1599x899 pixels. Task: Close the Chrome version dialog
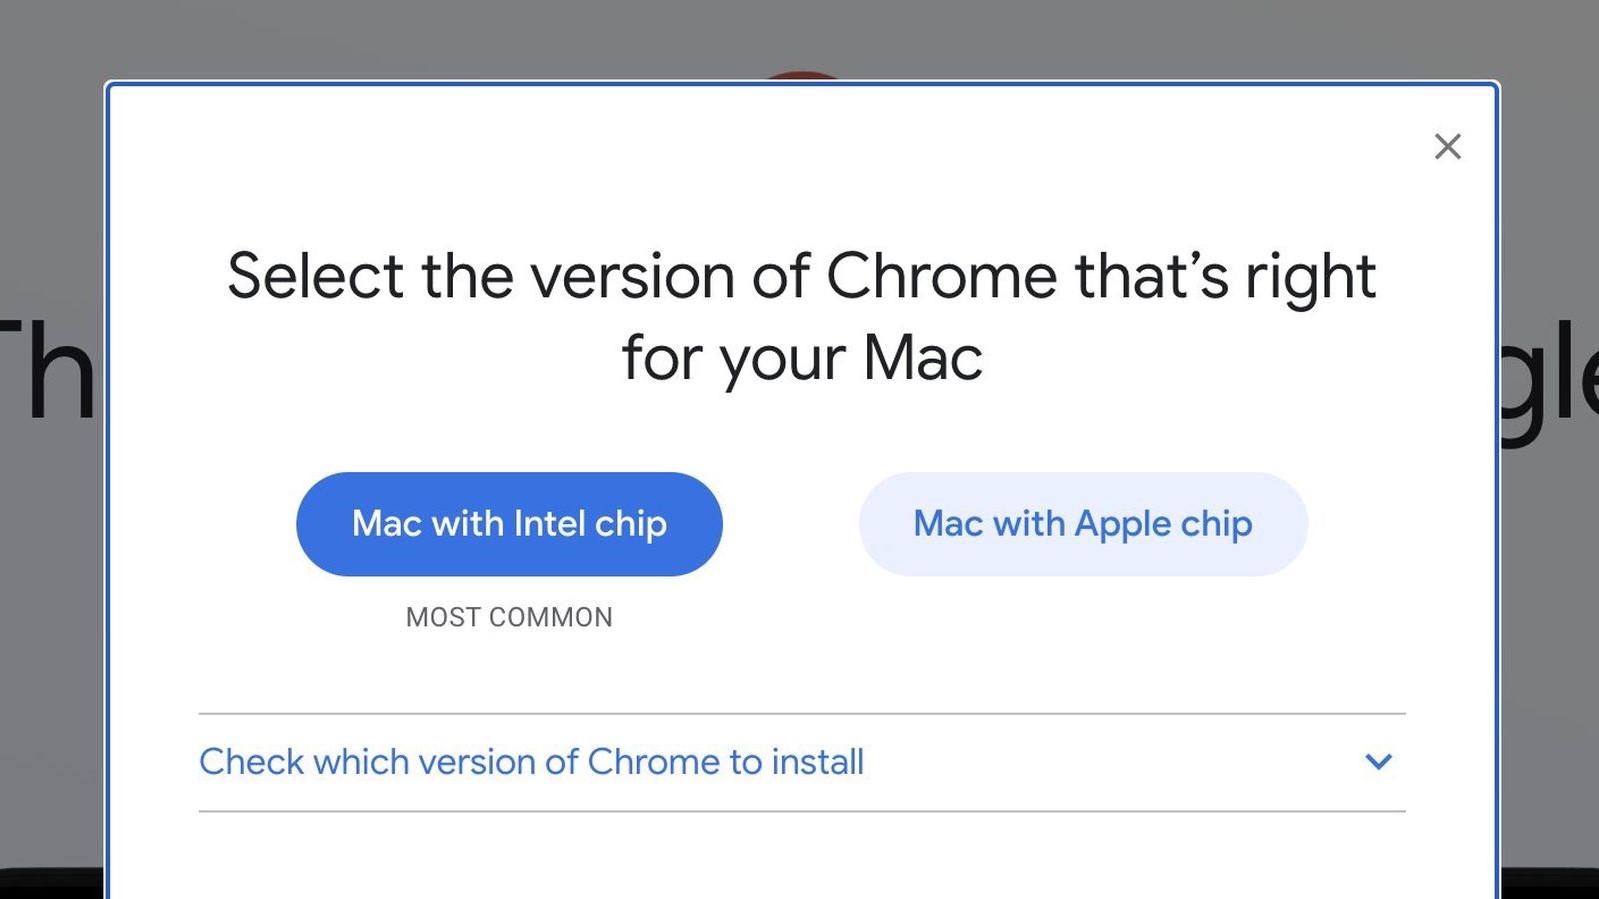(x=1447, y=147)
